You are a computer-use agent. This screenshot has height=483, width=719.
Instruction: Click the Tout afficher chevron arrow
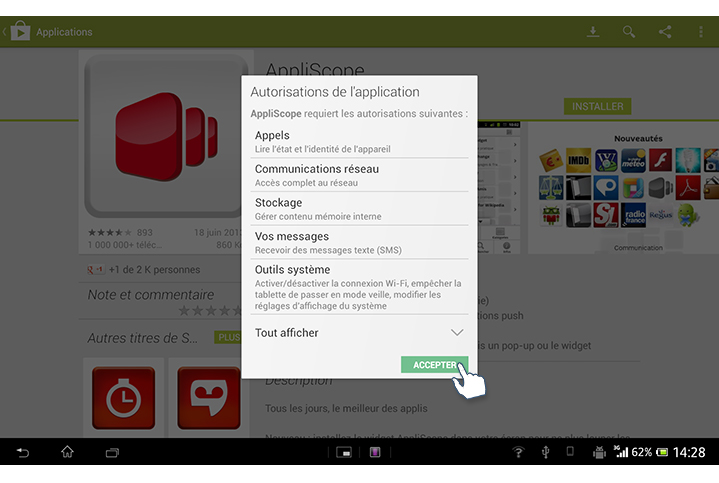pos(457,332)
